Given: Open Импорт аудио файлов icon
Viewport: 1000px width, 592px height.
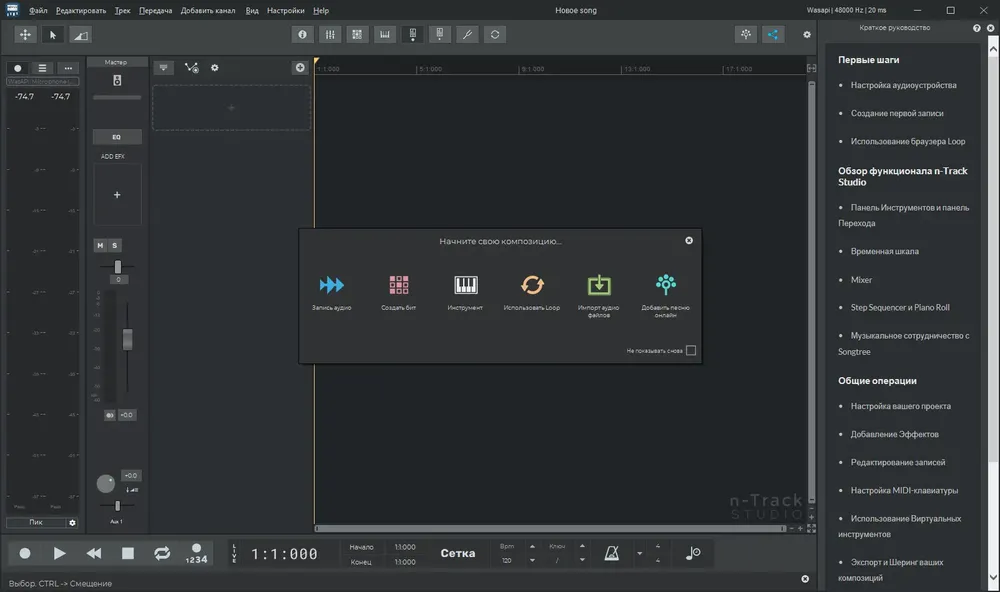Looking at the screenshot, I should coord(599,285).
